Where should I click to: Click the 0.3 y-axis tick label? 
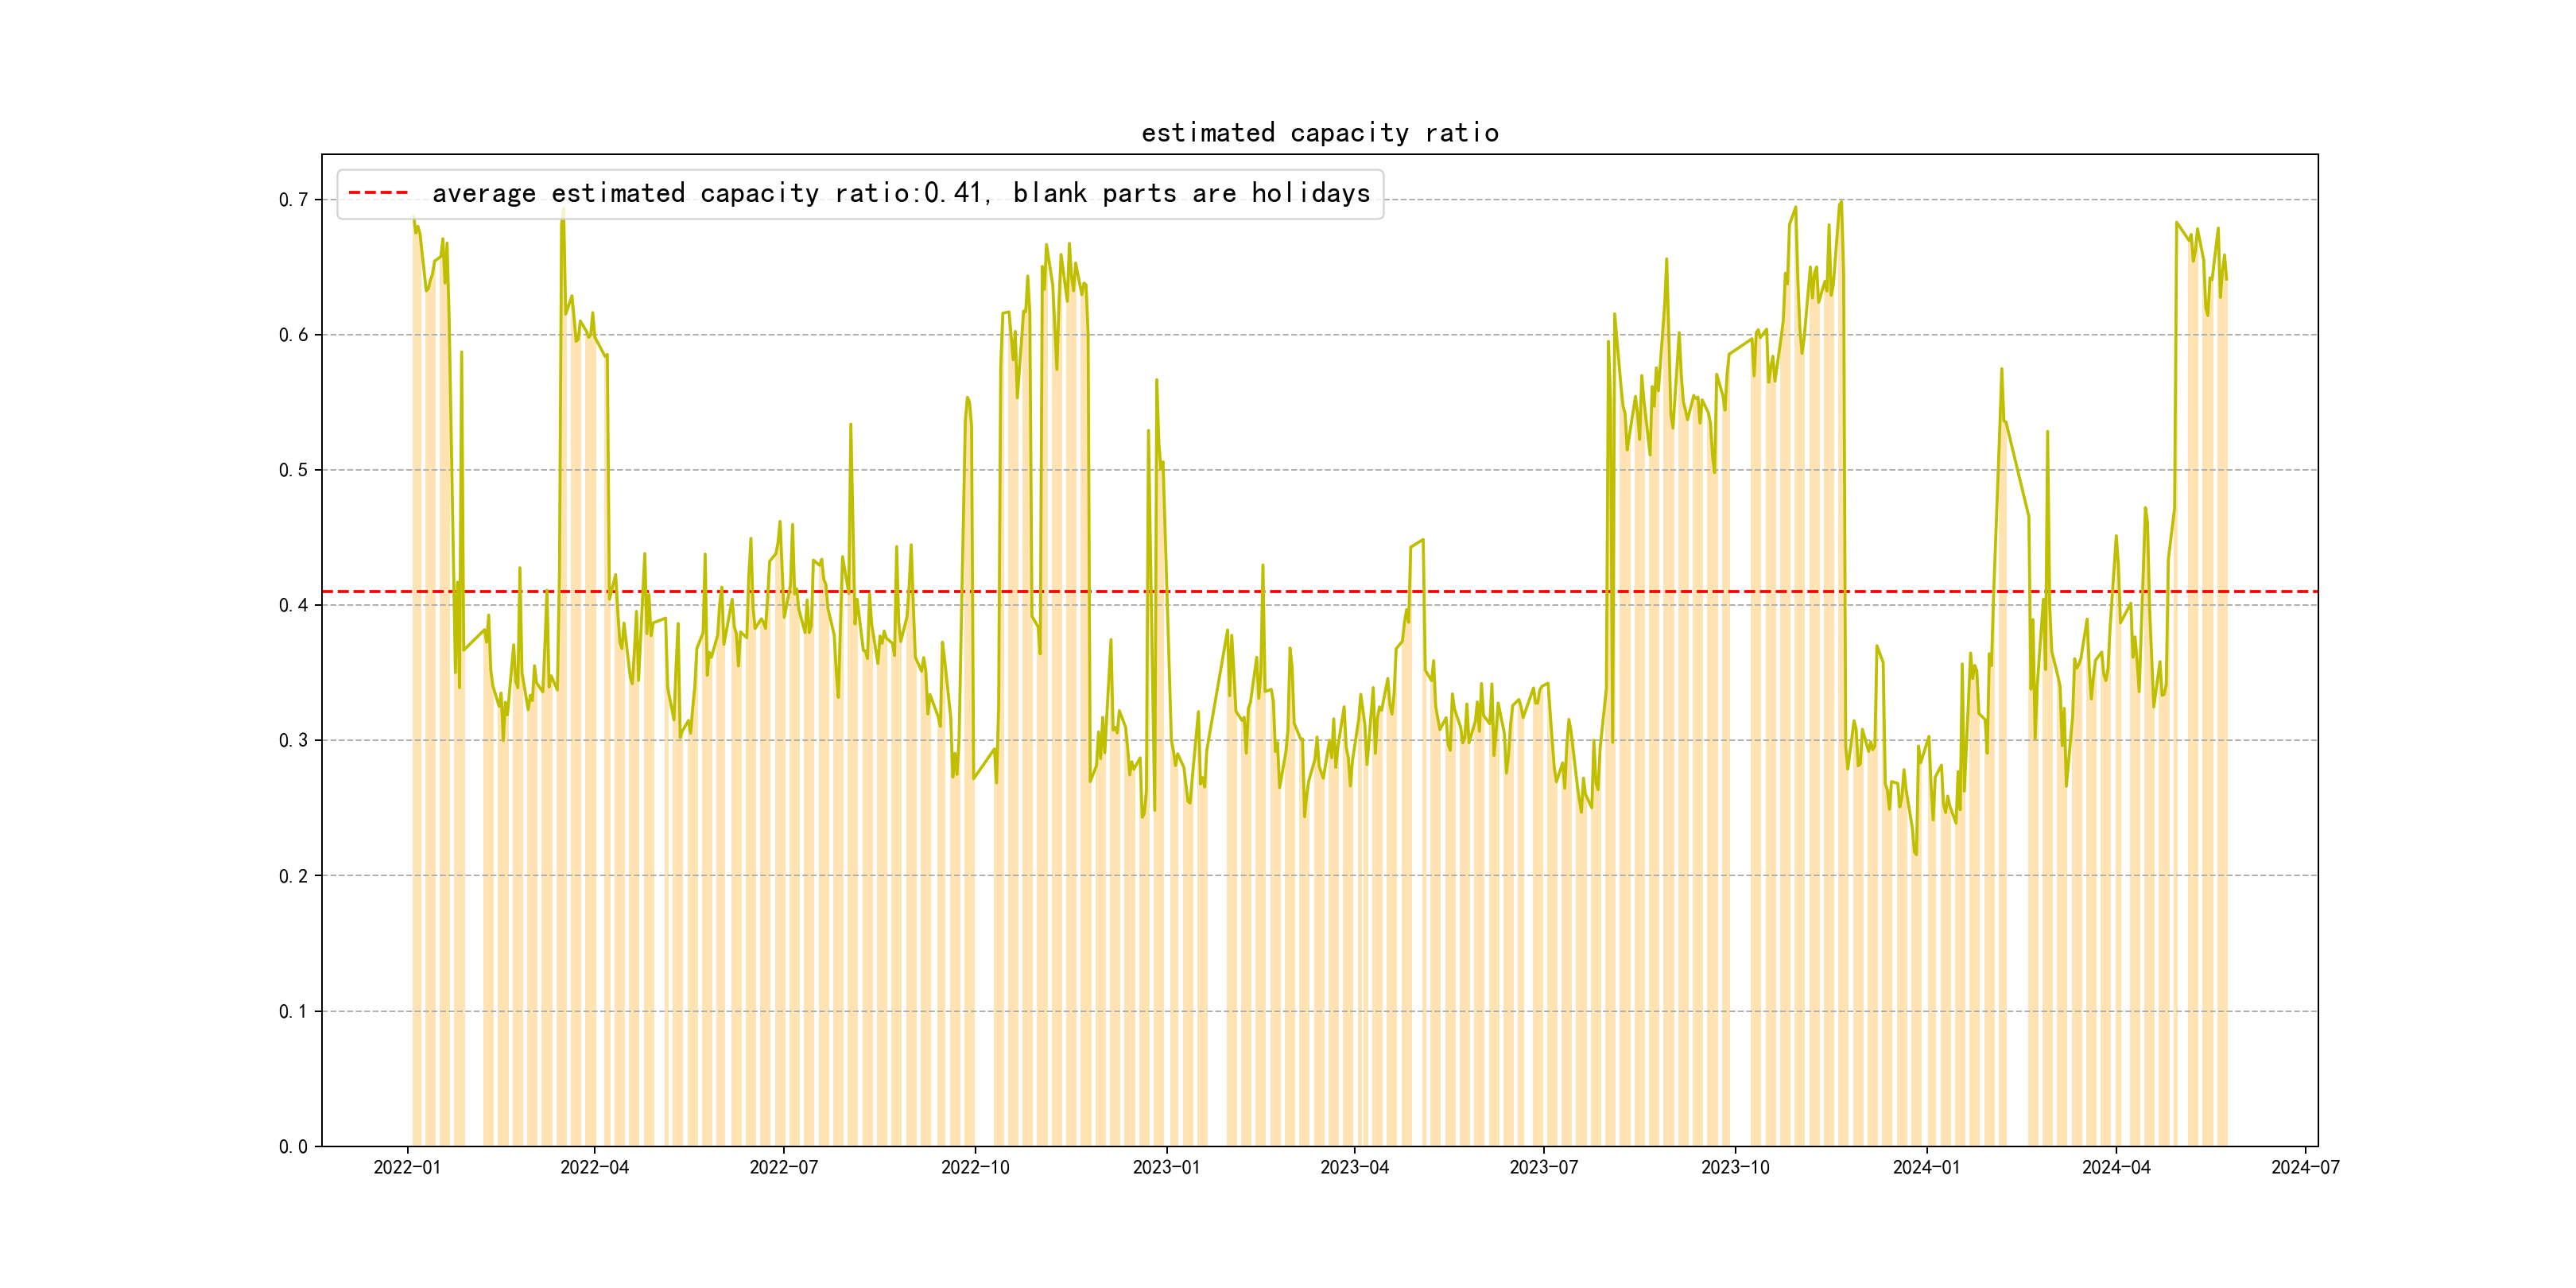click(x=293, y=741)
